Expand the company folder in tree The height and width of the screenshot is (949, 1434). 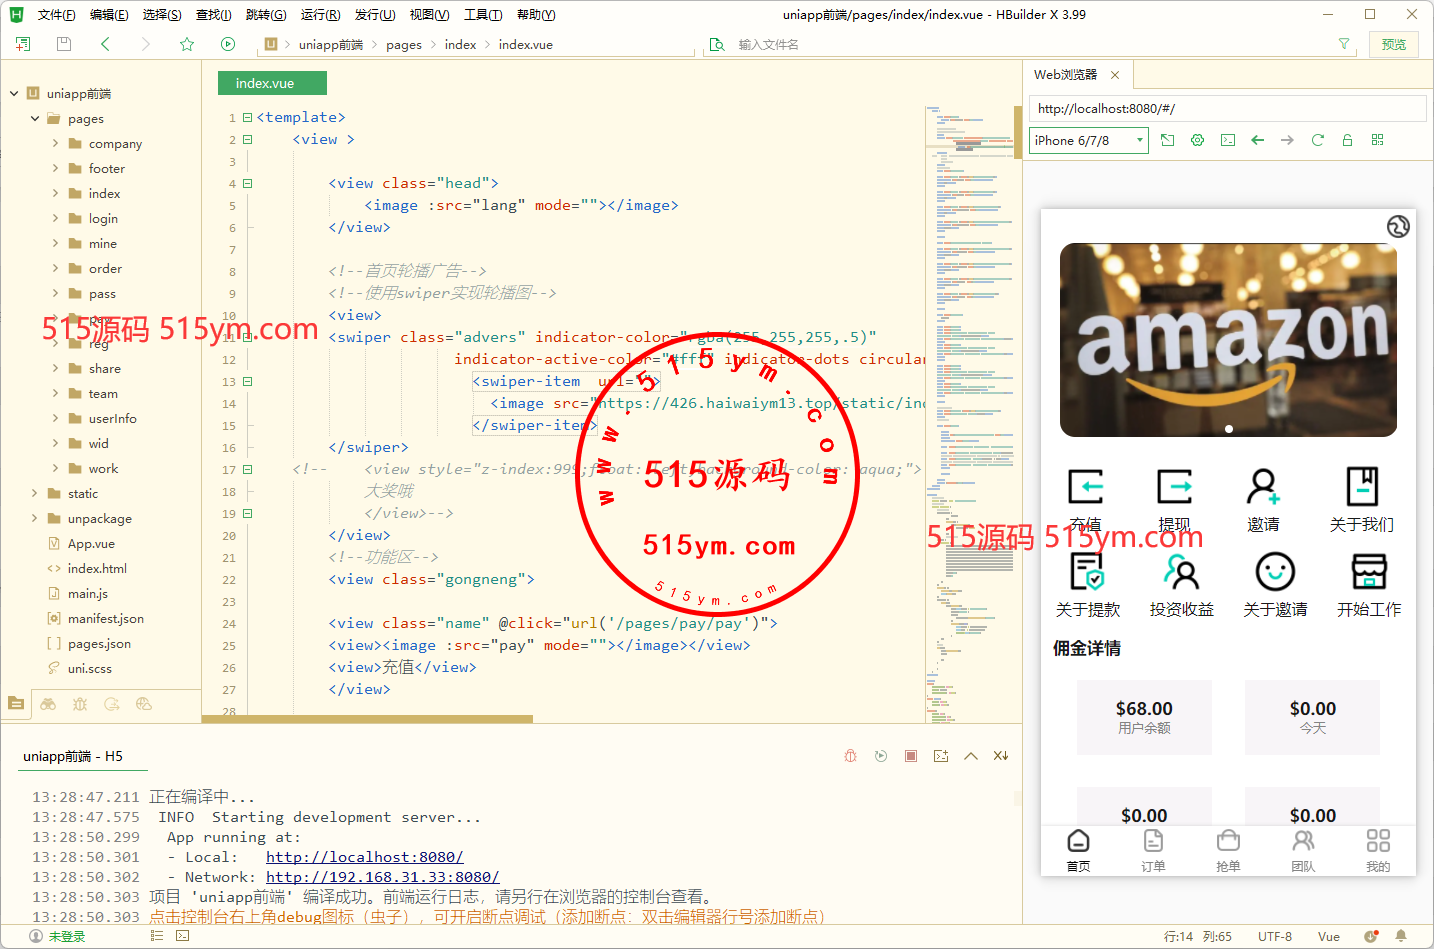click(55, 144)
